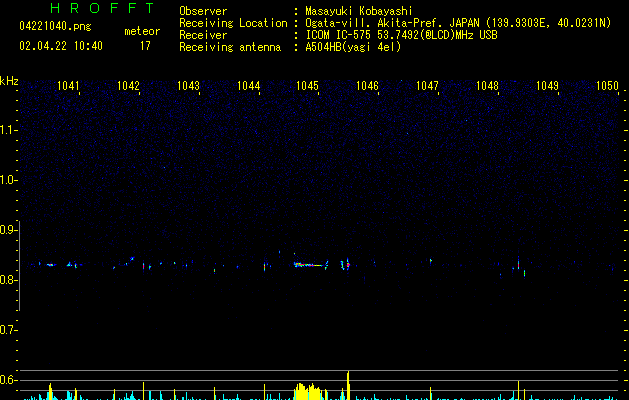Click the 1049 time axis marker
This screenshot has width=629, height=400.
click(547, 86)
